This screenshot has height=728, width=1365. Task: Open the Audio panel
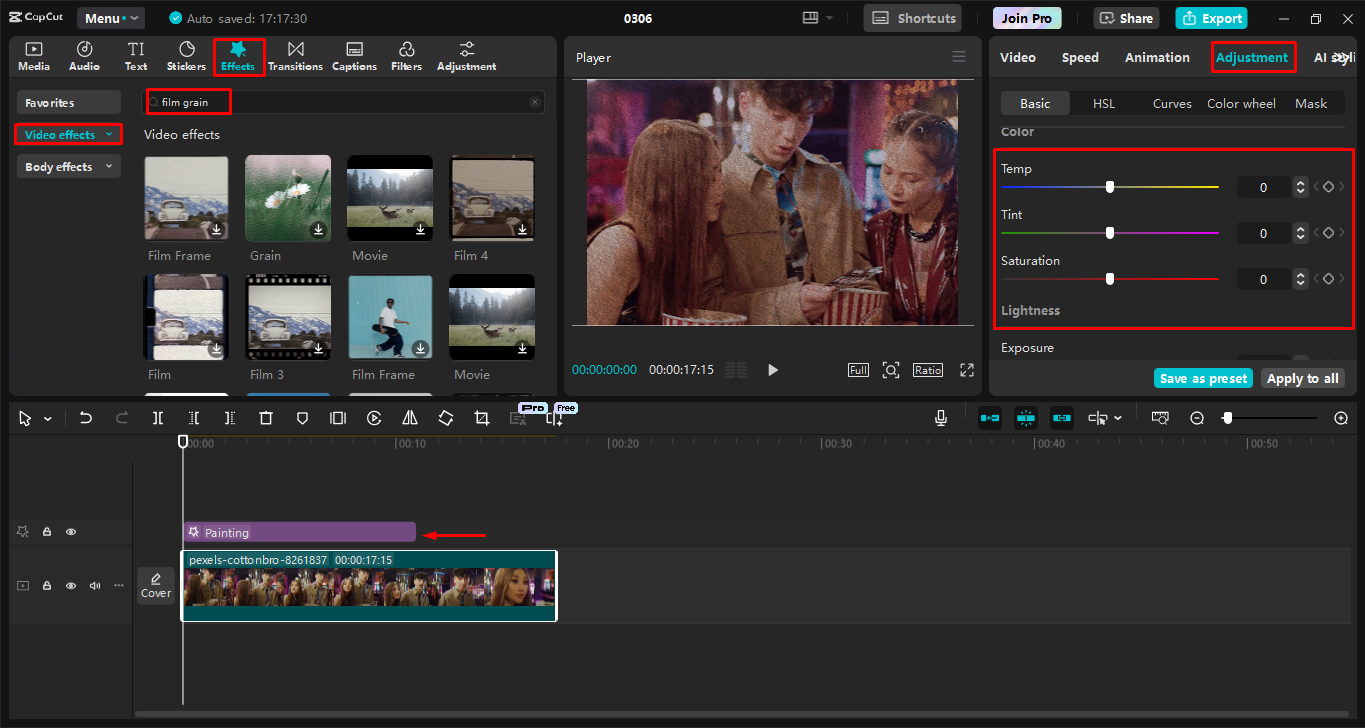[x=84, y=56]
